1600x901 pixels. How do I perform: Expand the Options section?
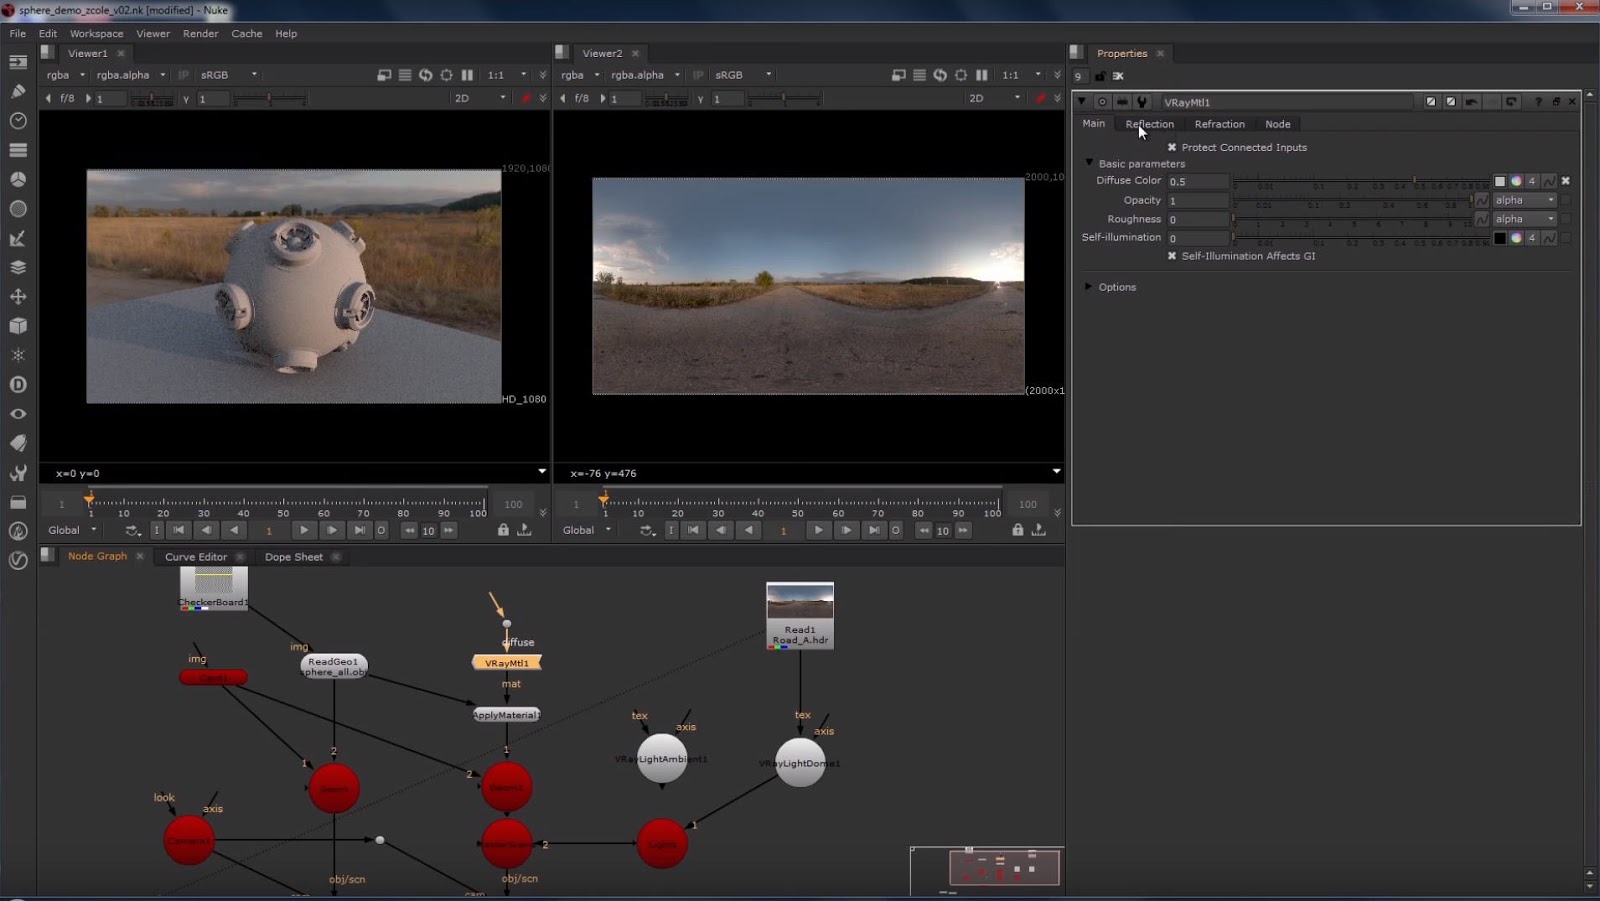click(1089, 287)
